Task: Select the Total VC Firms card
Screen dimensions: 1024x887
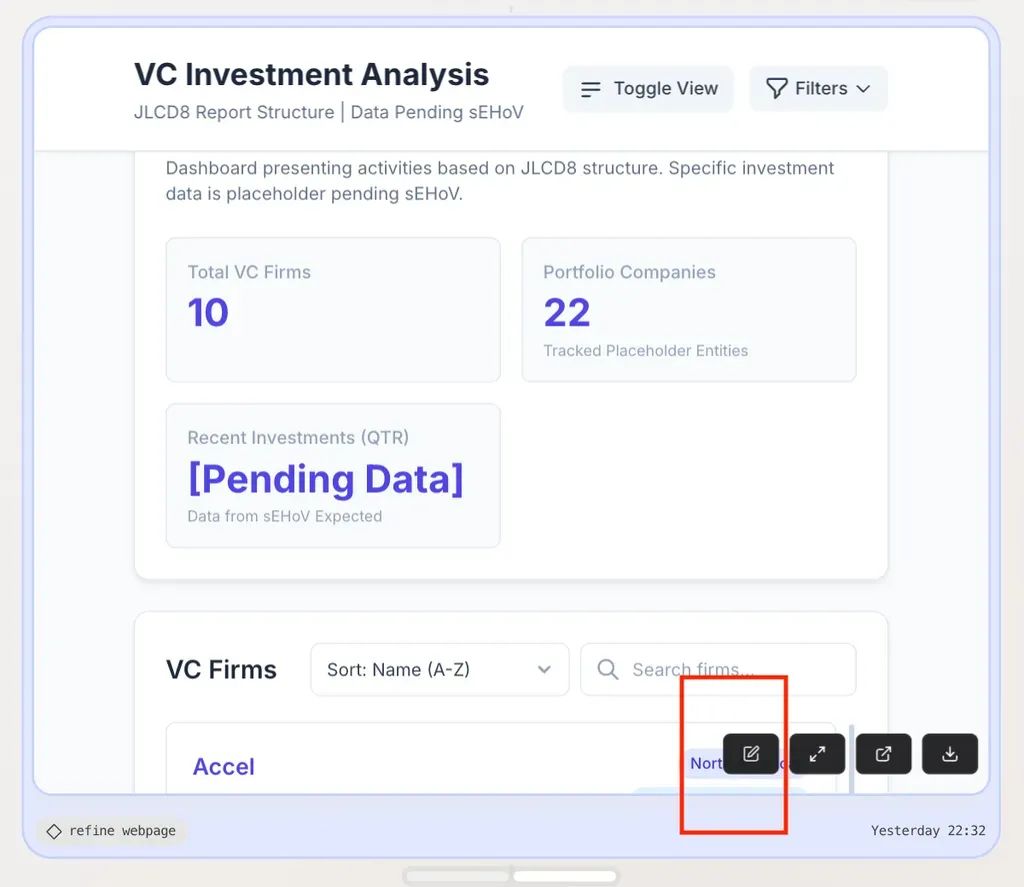Action: pyautogui.click(x=333, y=310)
